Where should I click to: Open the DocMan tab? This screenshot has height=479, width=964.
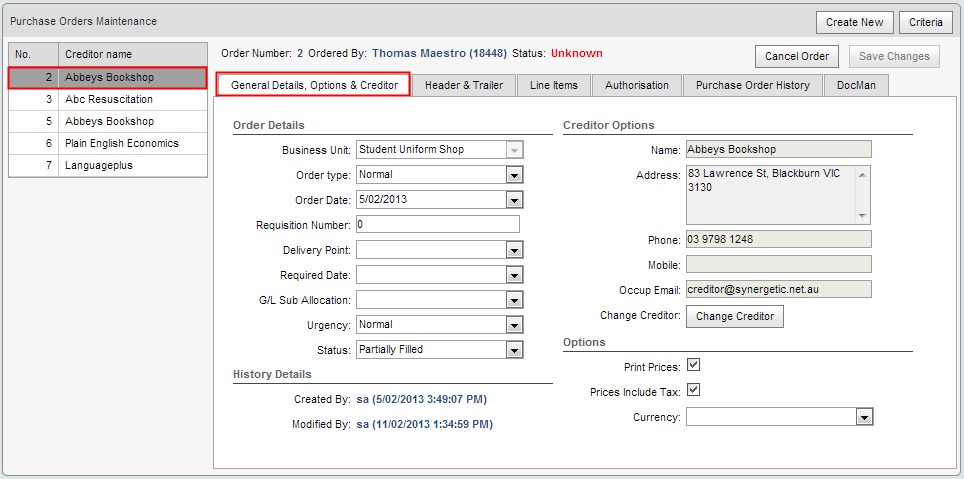click(x=856, y=85)
